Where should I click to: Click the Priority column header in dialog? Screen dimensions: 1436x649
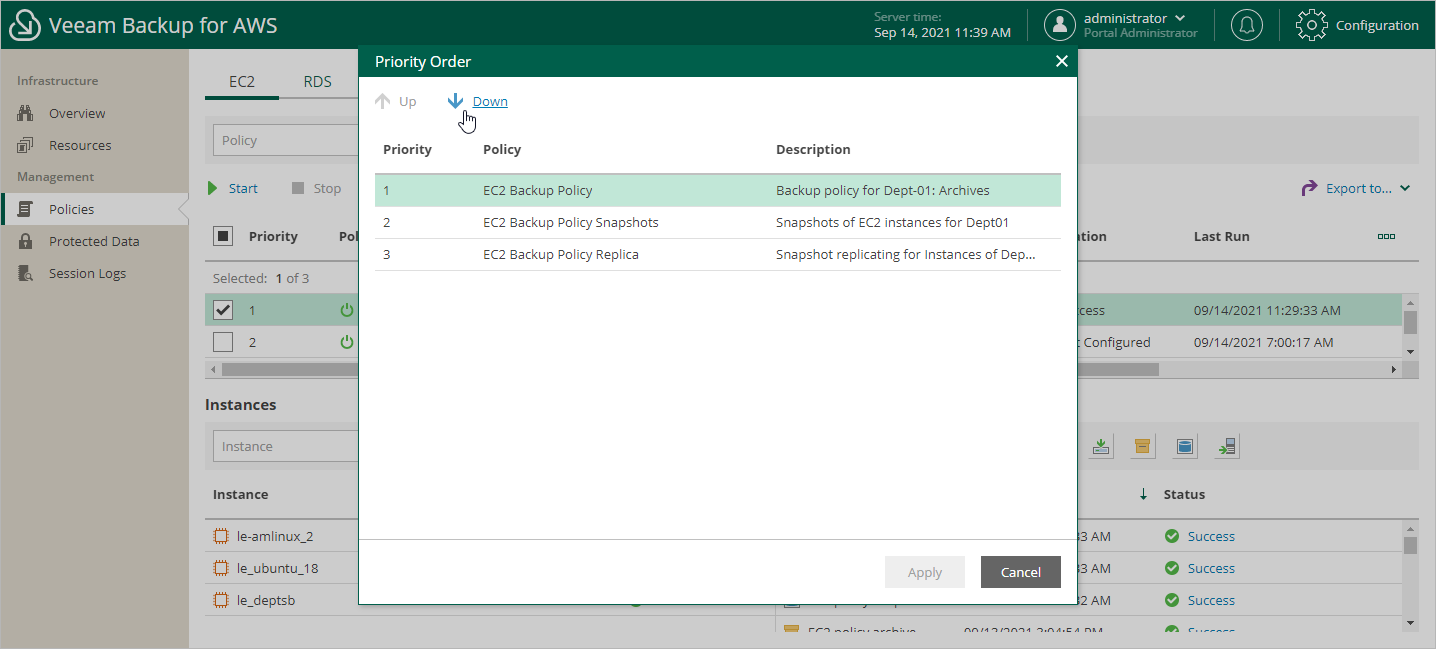407,149
